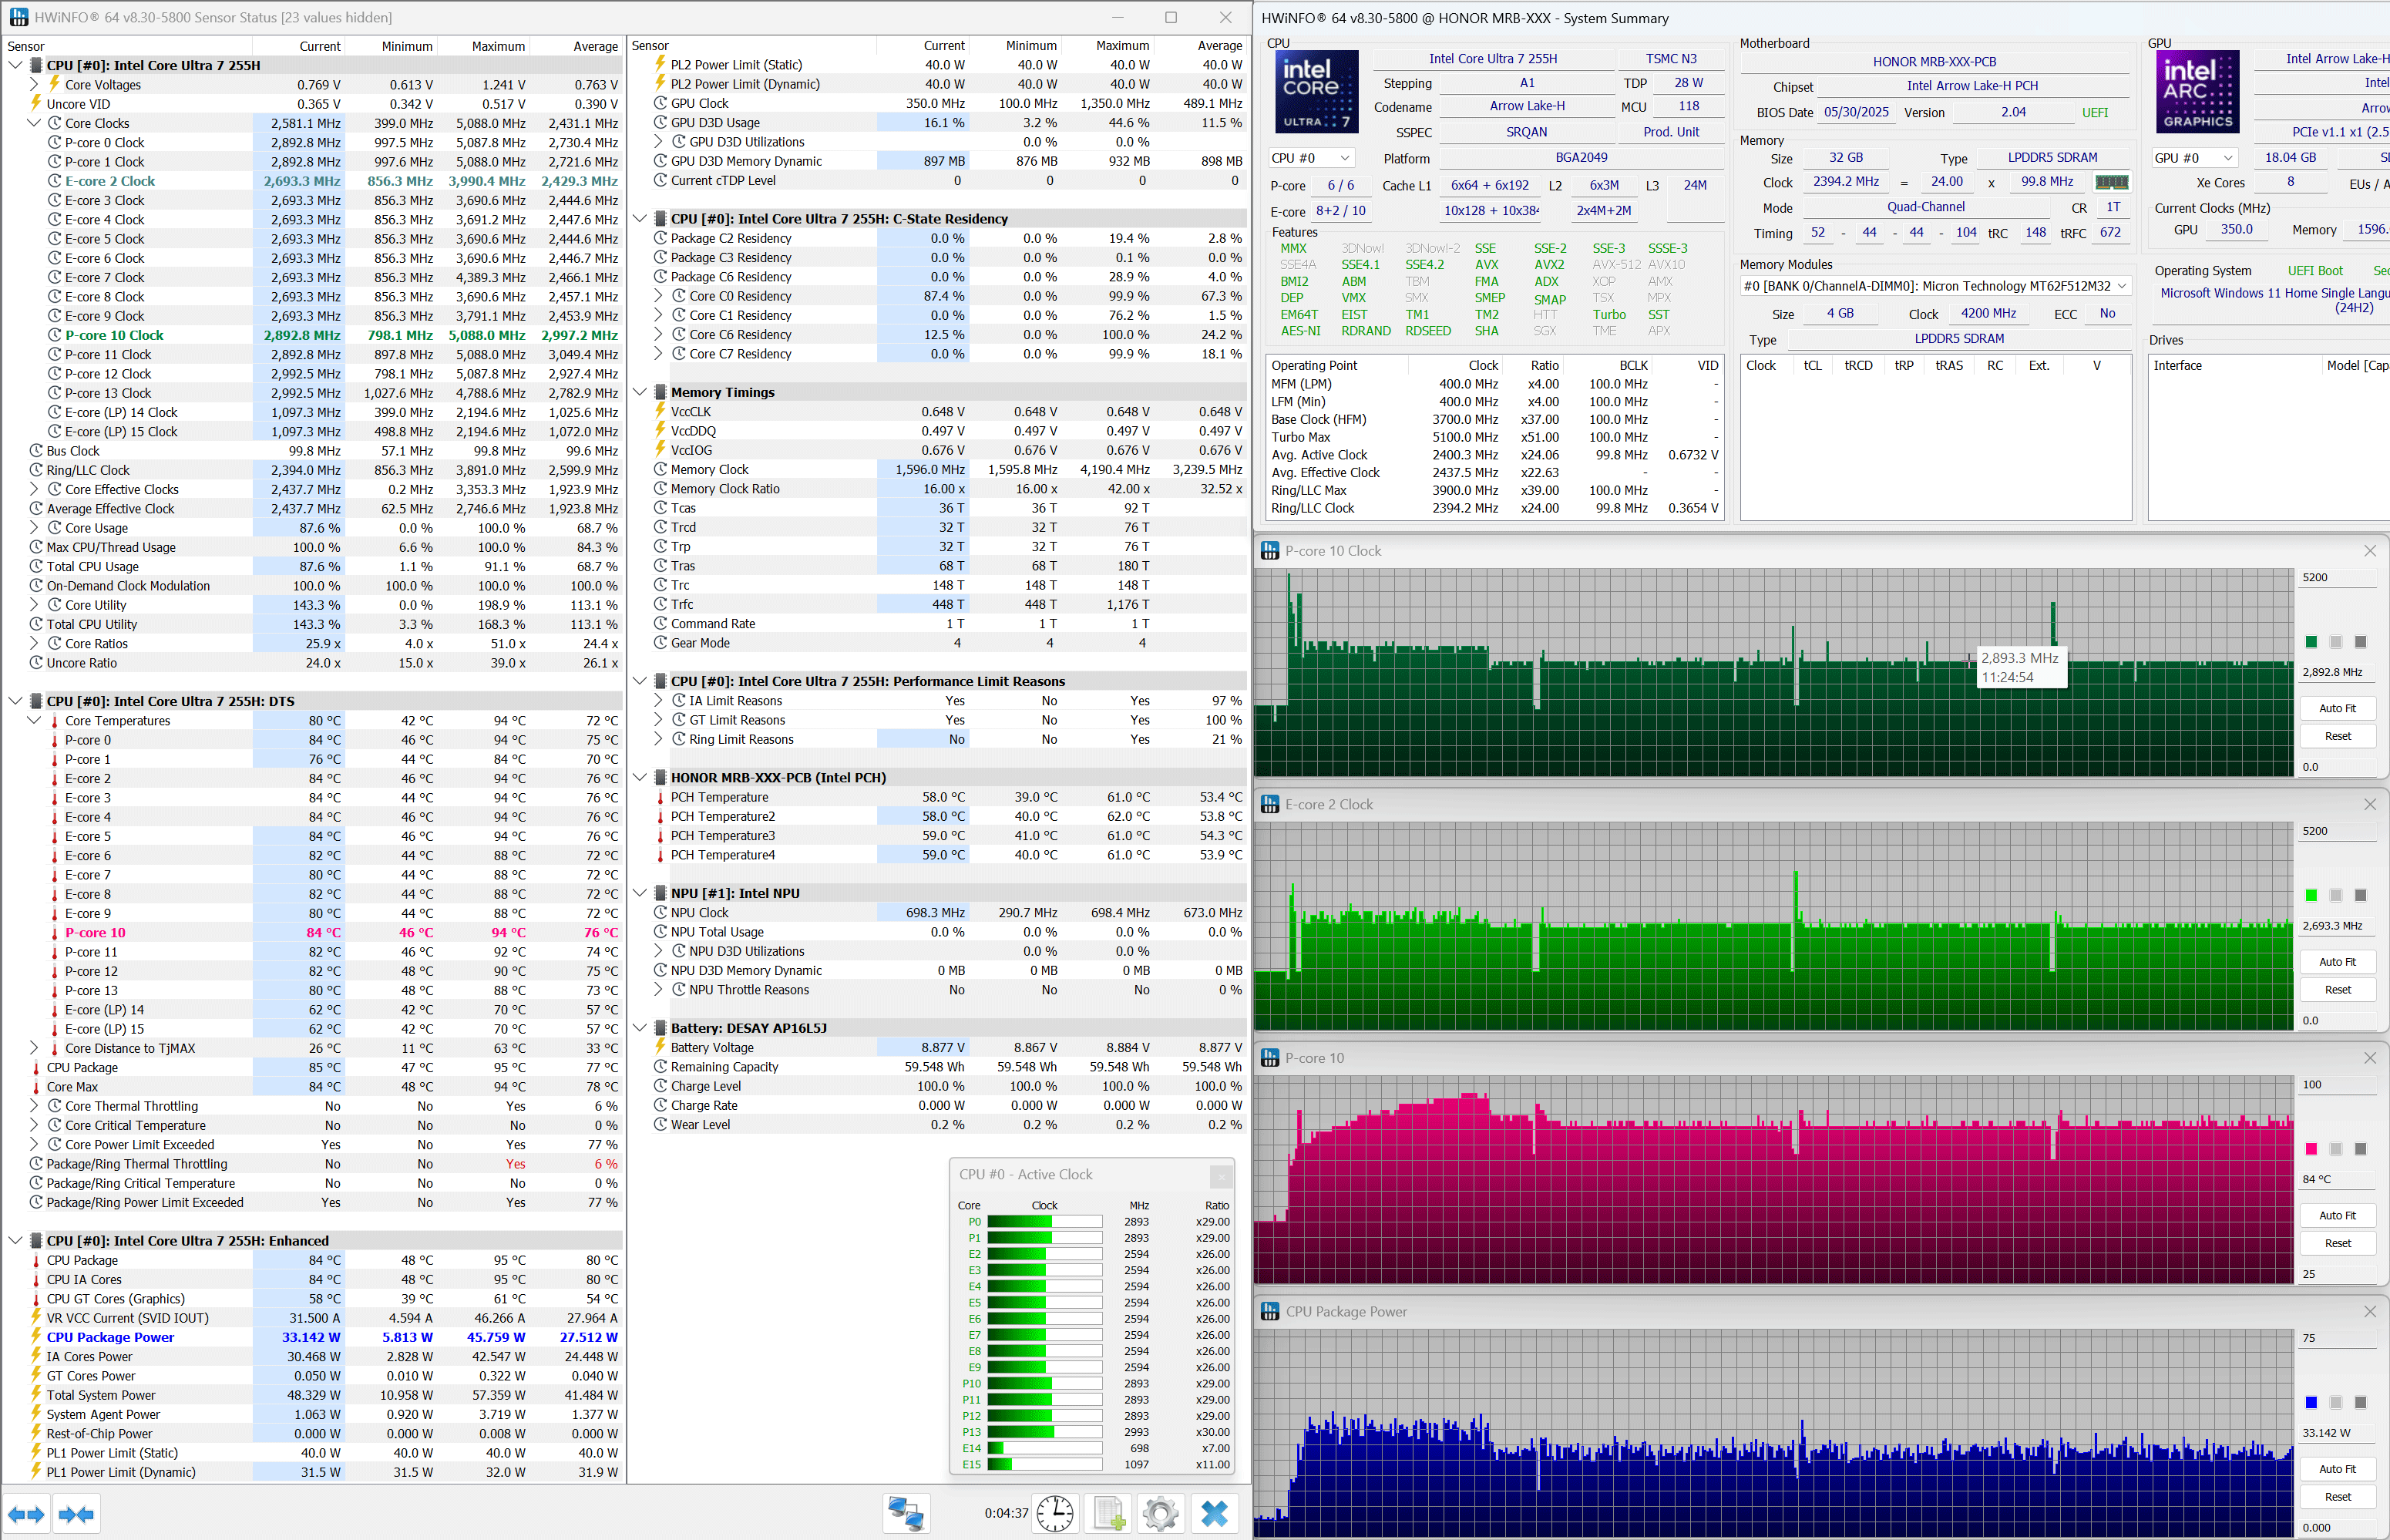Open sensor settings gear icon
The image size is (2390, 1540).
click(x=1160, y=1513)
